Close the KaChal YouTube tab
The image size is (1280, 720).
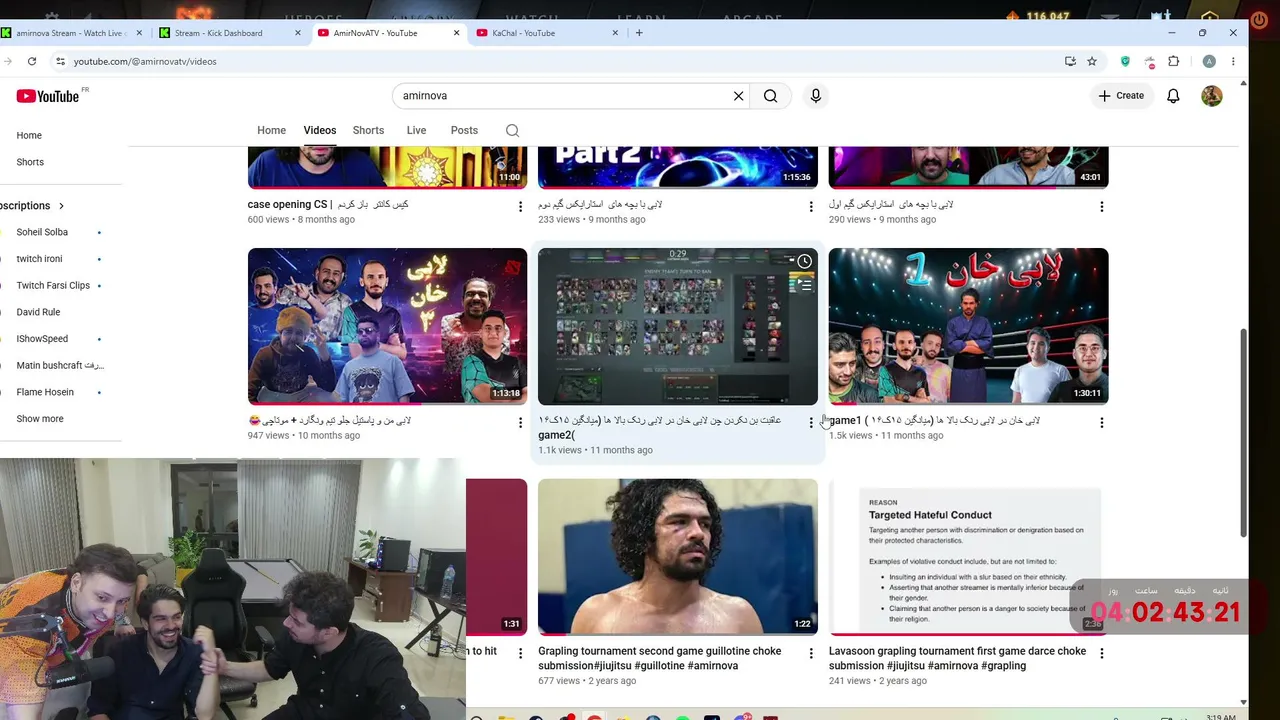click(x=615, y=33)
